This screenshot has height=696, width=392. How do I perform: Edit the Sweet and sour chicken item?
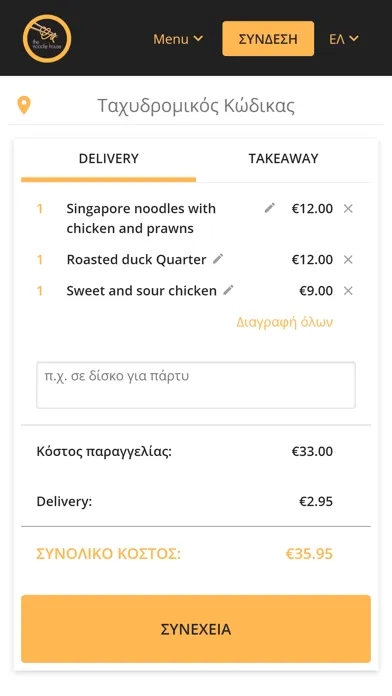228,290
